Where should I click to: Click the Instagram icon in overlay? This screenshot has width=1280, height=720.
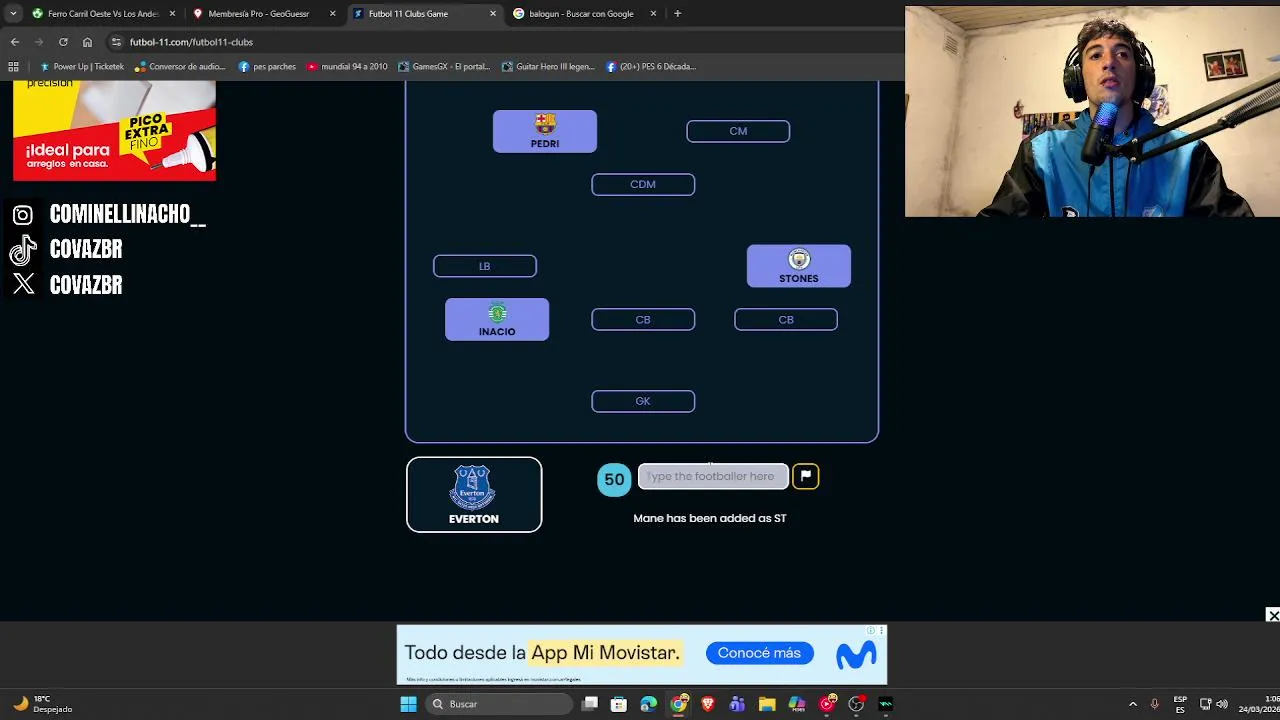(23, 215)
